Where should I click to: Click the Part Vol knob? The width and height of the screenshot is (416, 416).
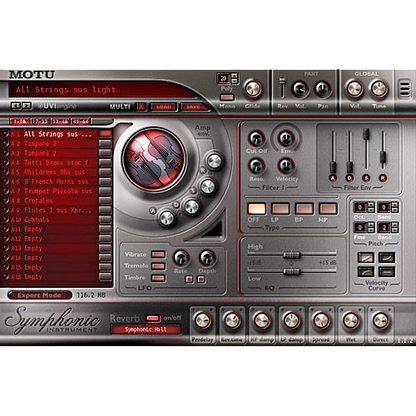click(300, 89)
